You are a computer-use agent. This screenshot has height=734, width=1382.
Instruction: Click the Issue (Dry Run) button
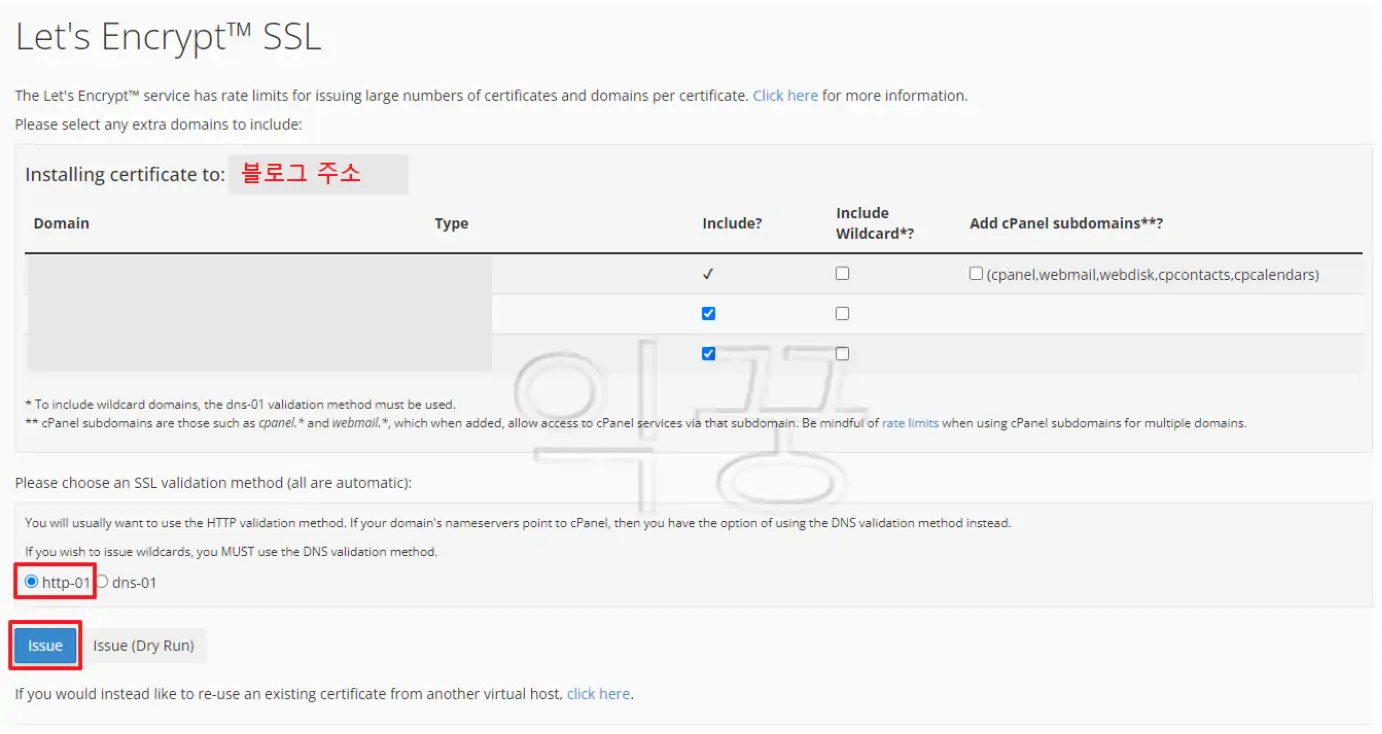click(x=145, y=644)
